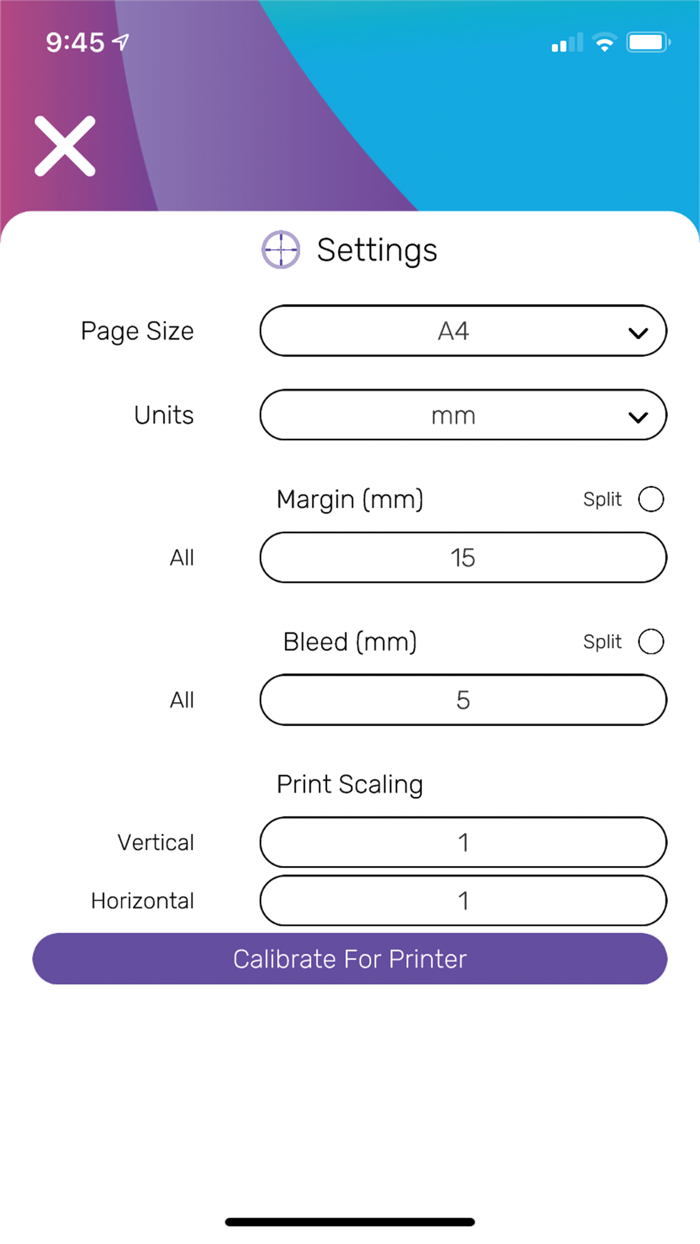Click the Calibrate For Printer button
Image resolution: width=700 pixels, height=1244 pixels.
(349, 958)
